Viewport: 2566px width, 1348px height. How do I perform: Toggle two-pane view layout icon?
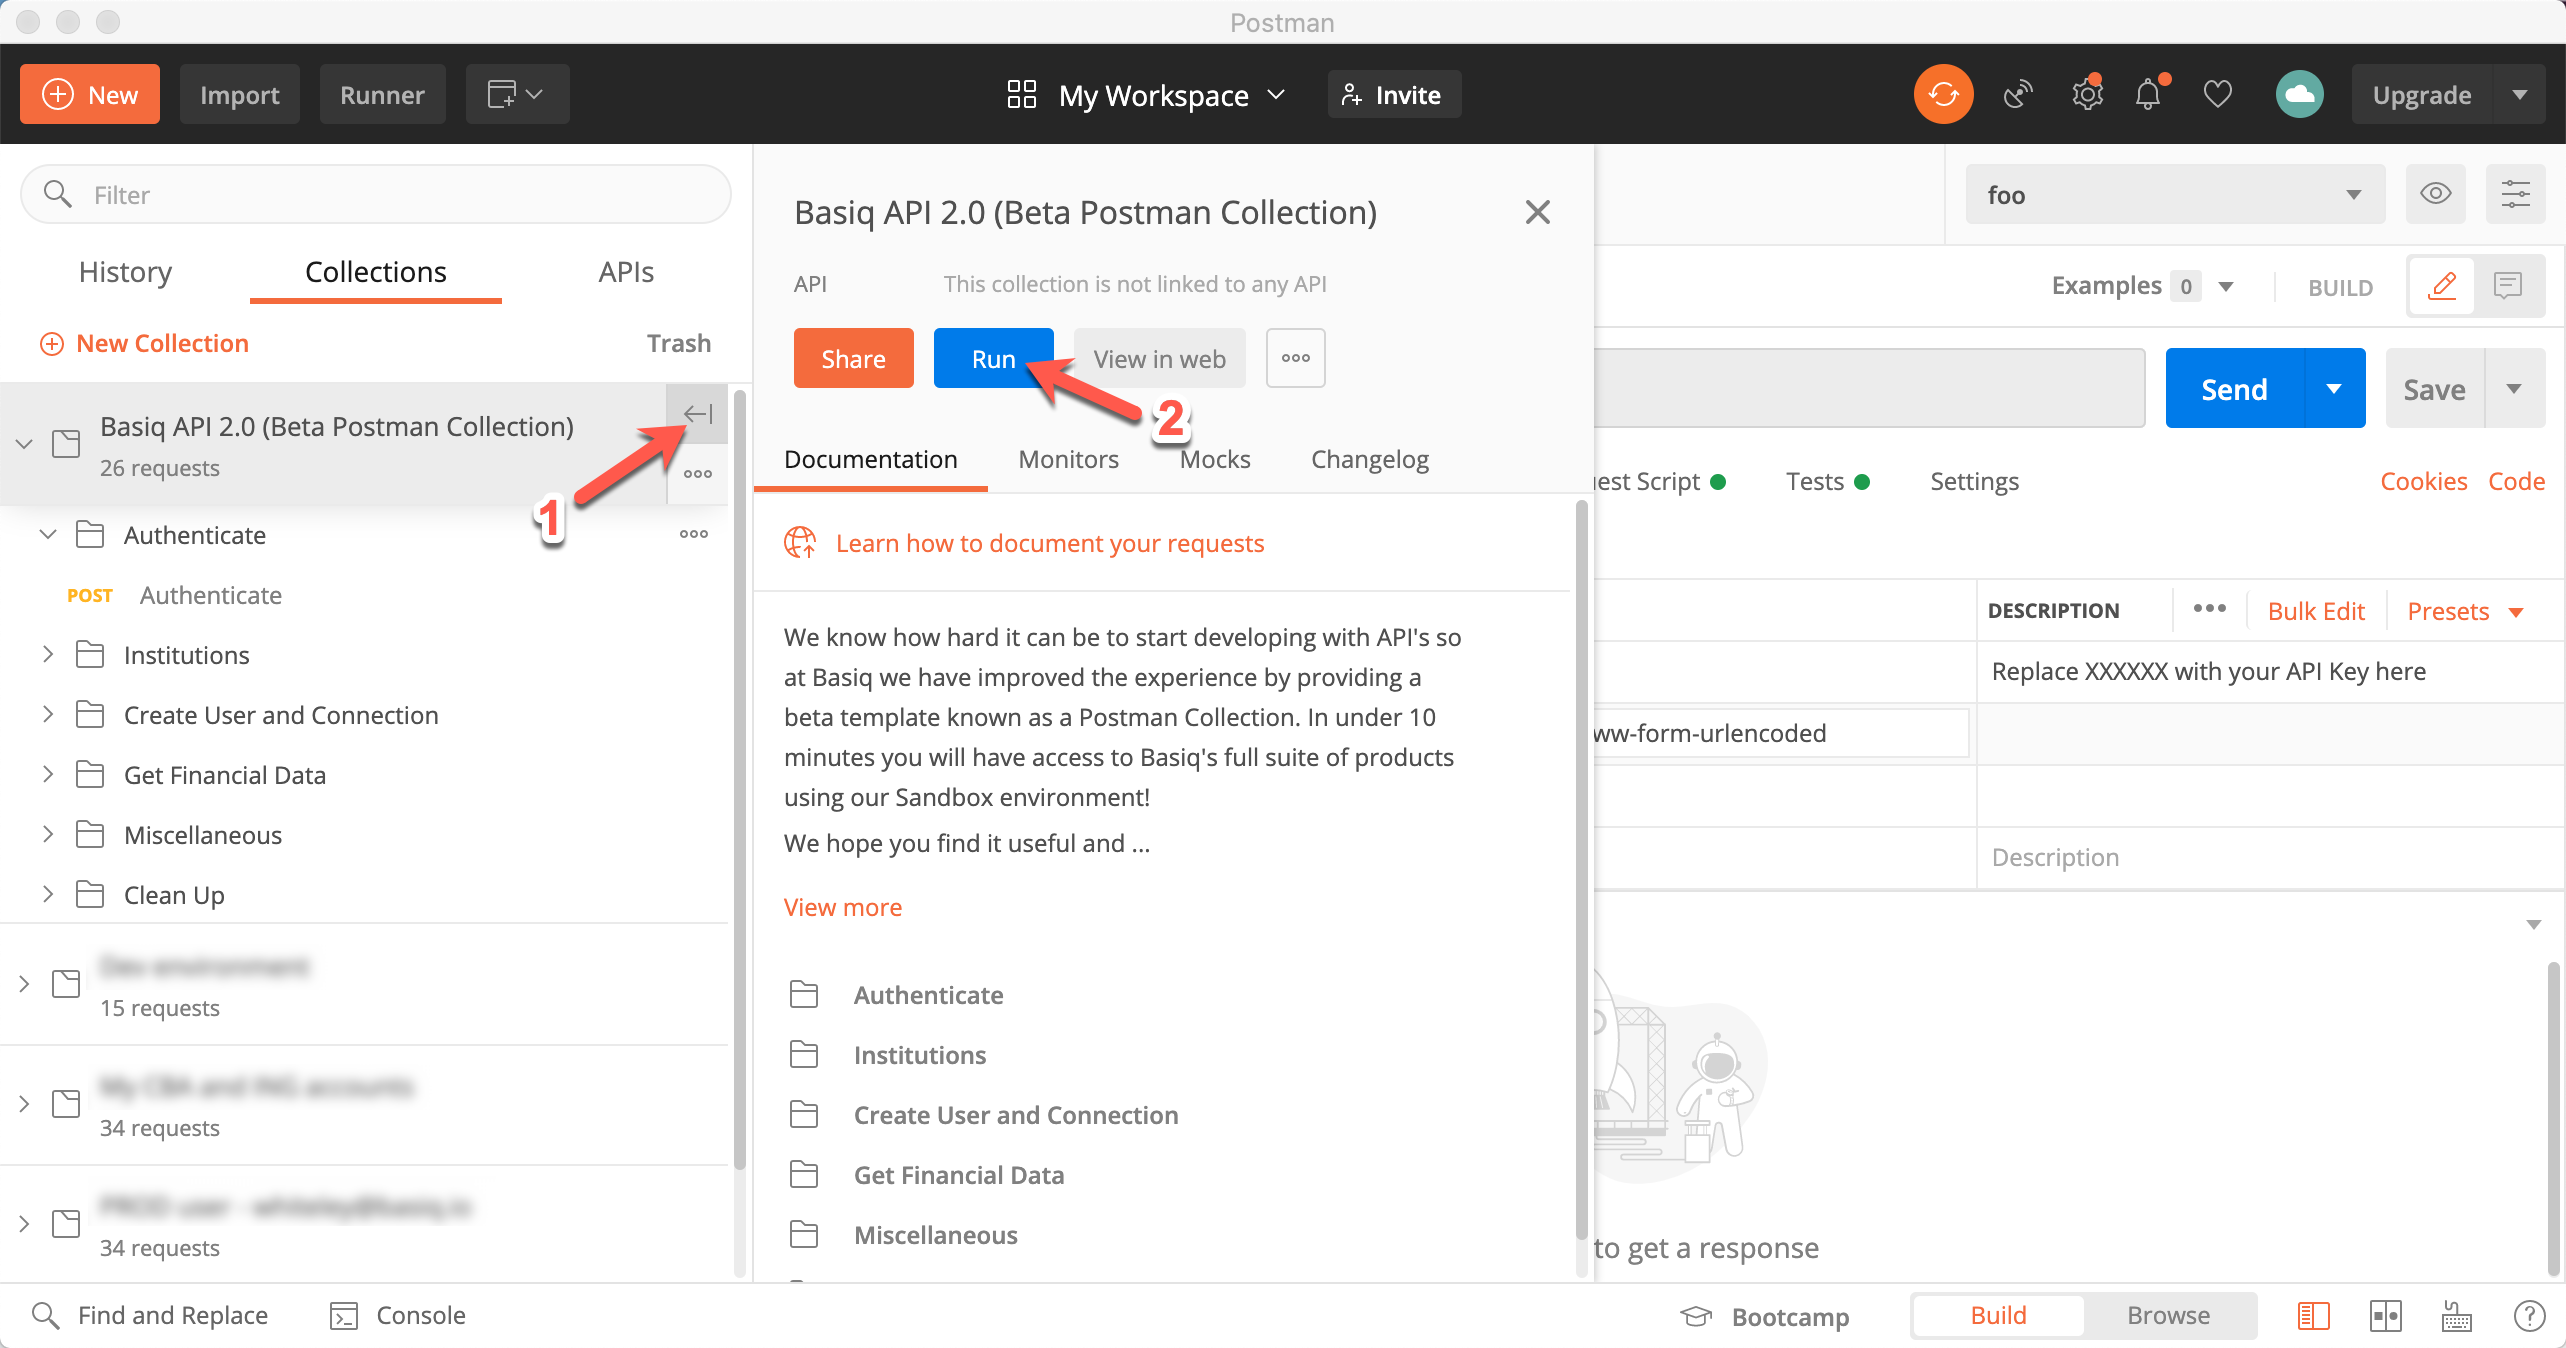pos(2385,1316)
